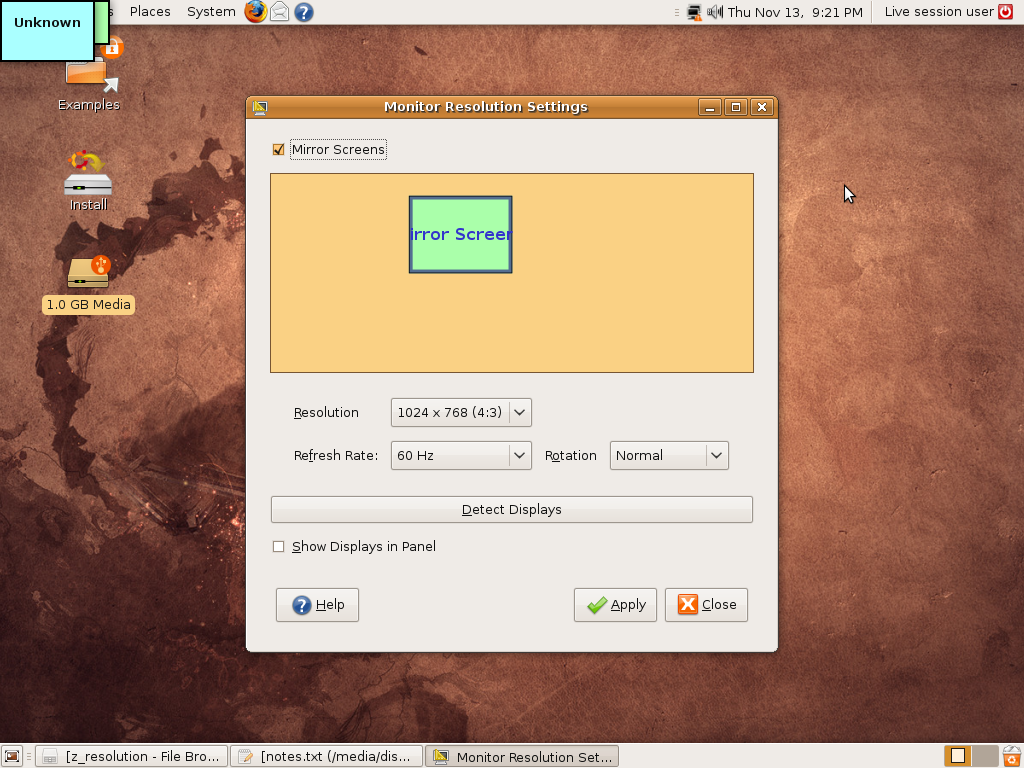Click the volume speaker icon
Image resolution: width=1024 pixels, height=768 pixels.
point(715,12)
